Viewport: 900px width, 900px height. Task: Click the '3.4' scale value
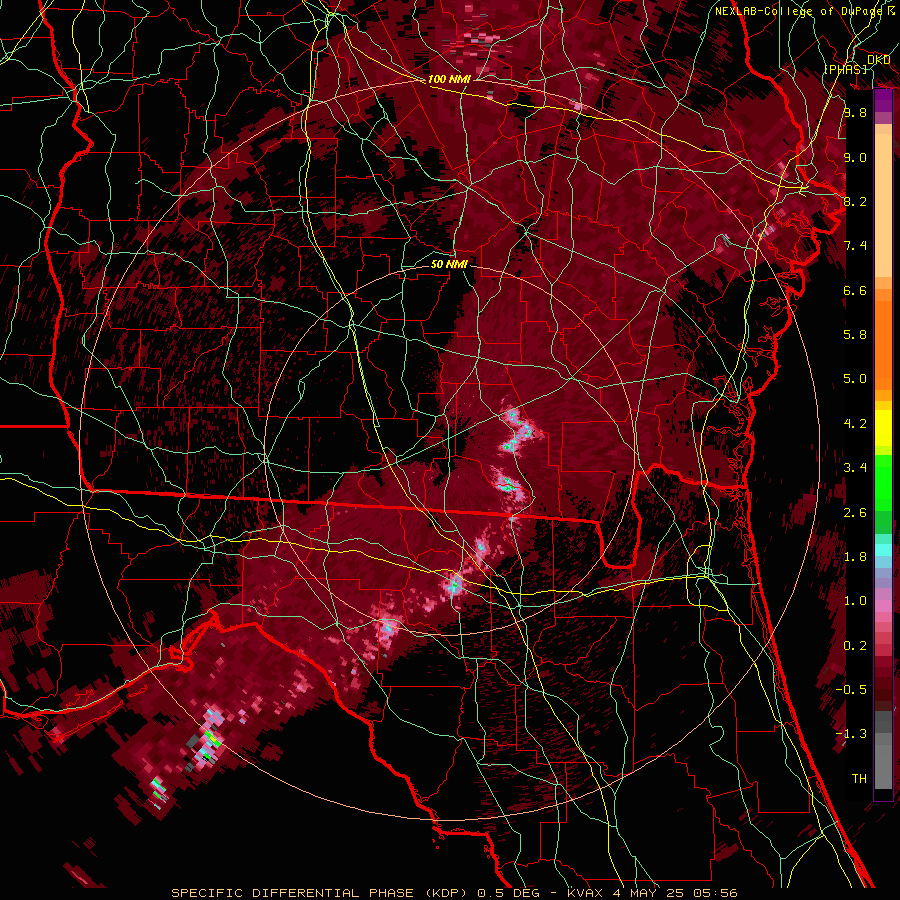coord(855,468)
